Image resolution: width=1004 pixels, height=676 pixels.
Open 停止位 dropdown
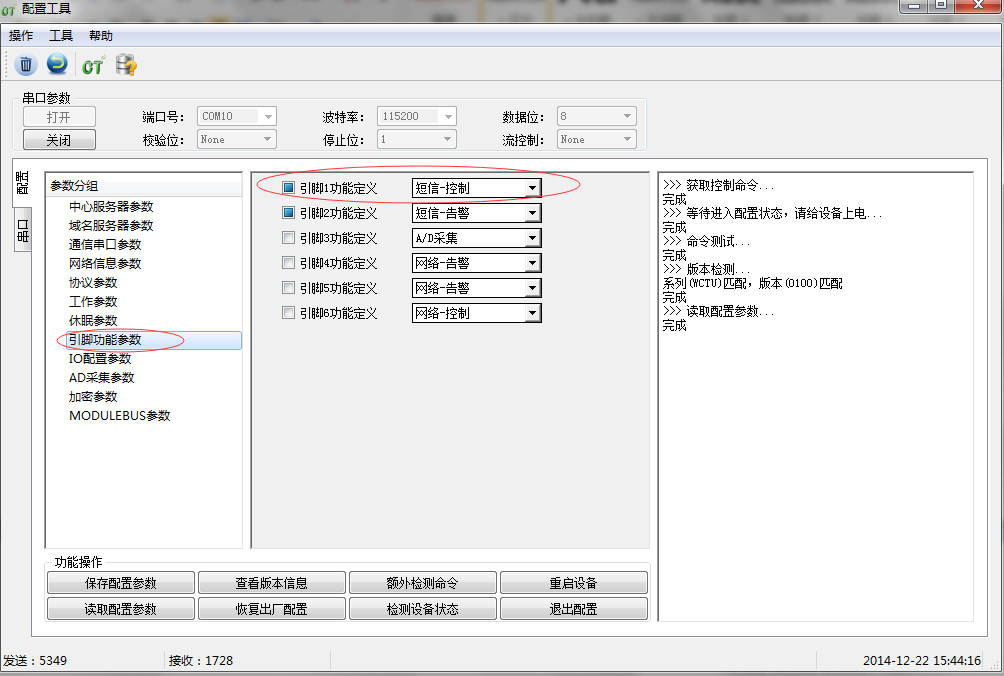[x=416, y=139]
